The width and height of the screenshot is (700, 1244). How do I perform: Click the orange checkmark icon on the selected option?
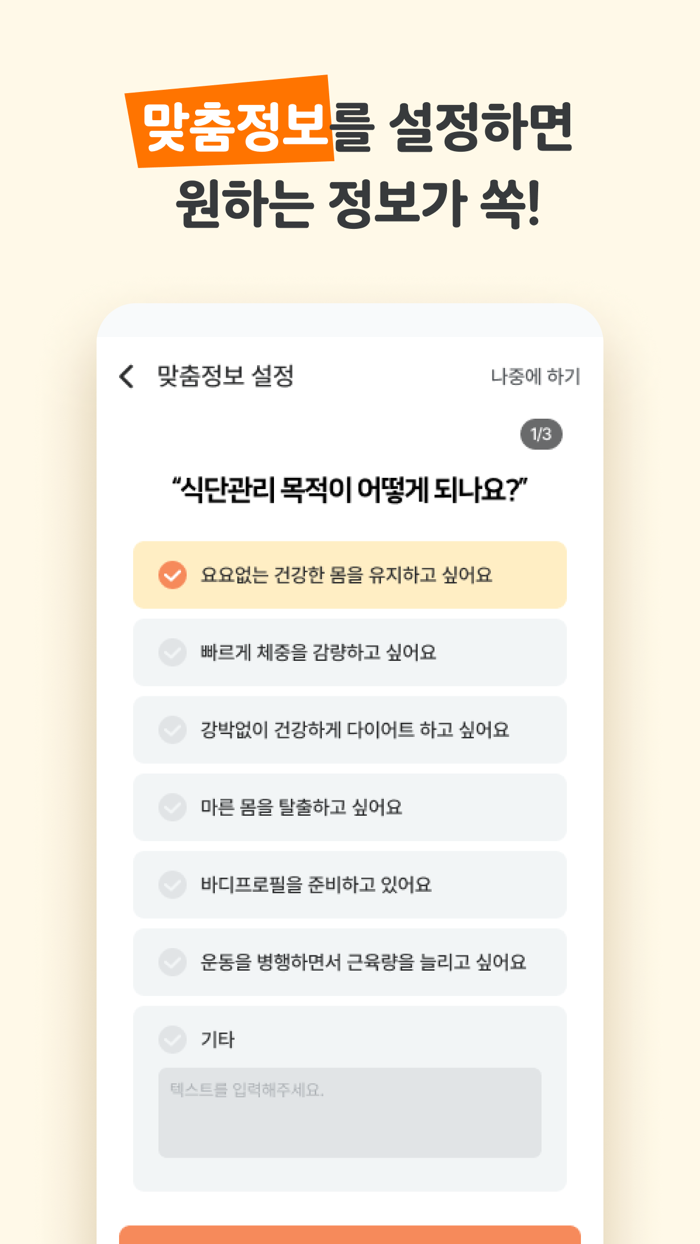coord(173,574)
